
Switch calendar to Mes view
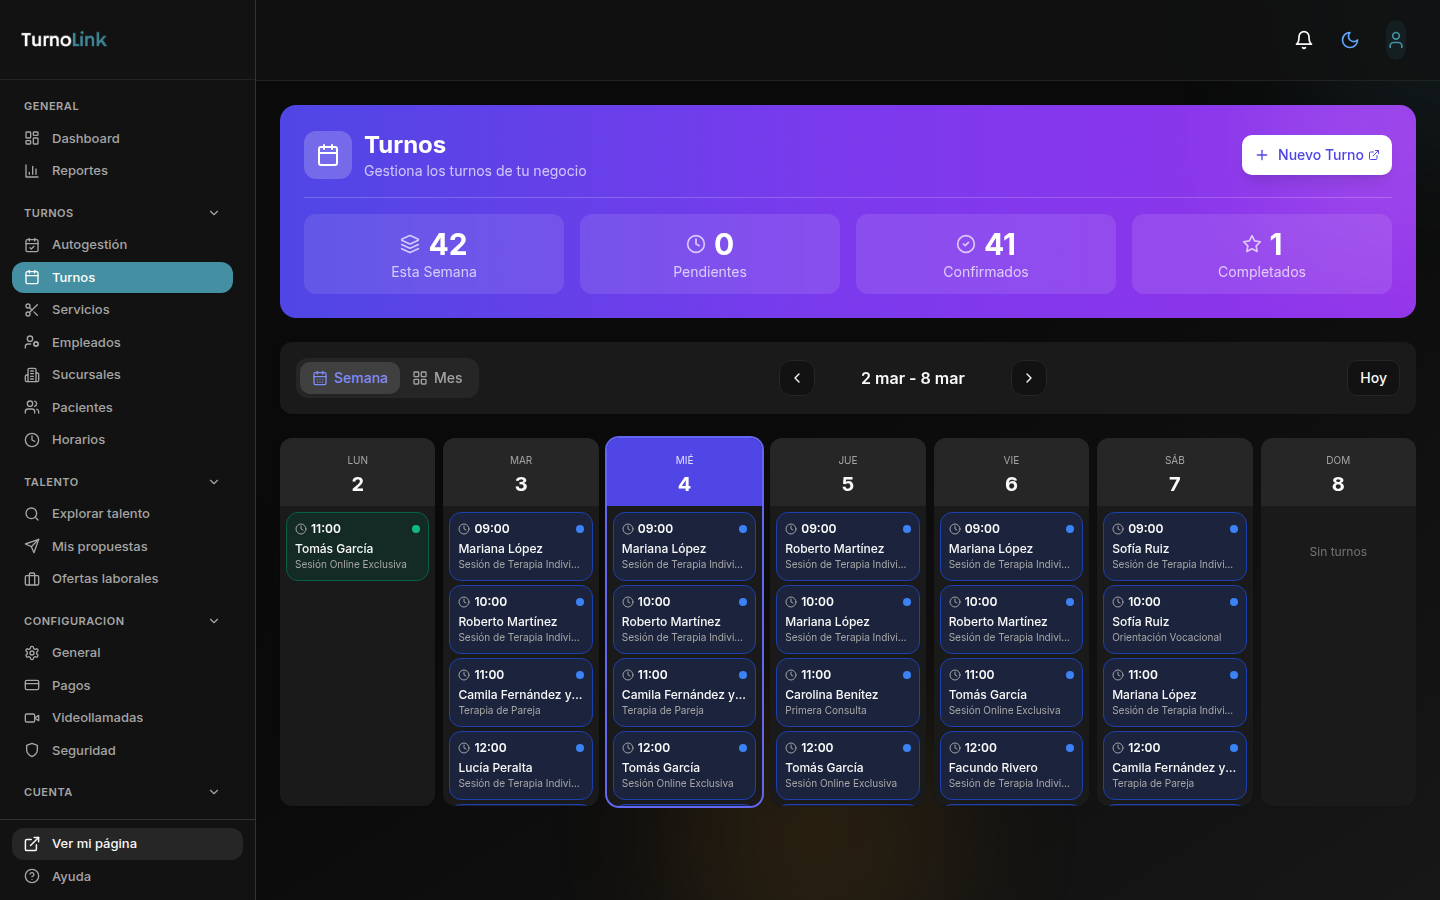click(x=437, y=378)
